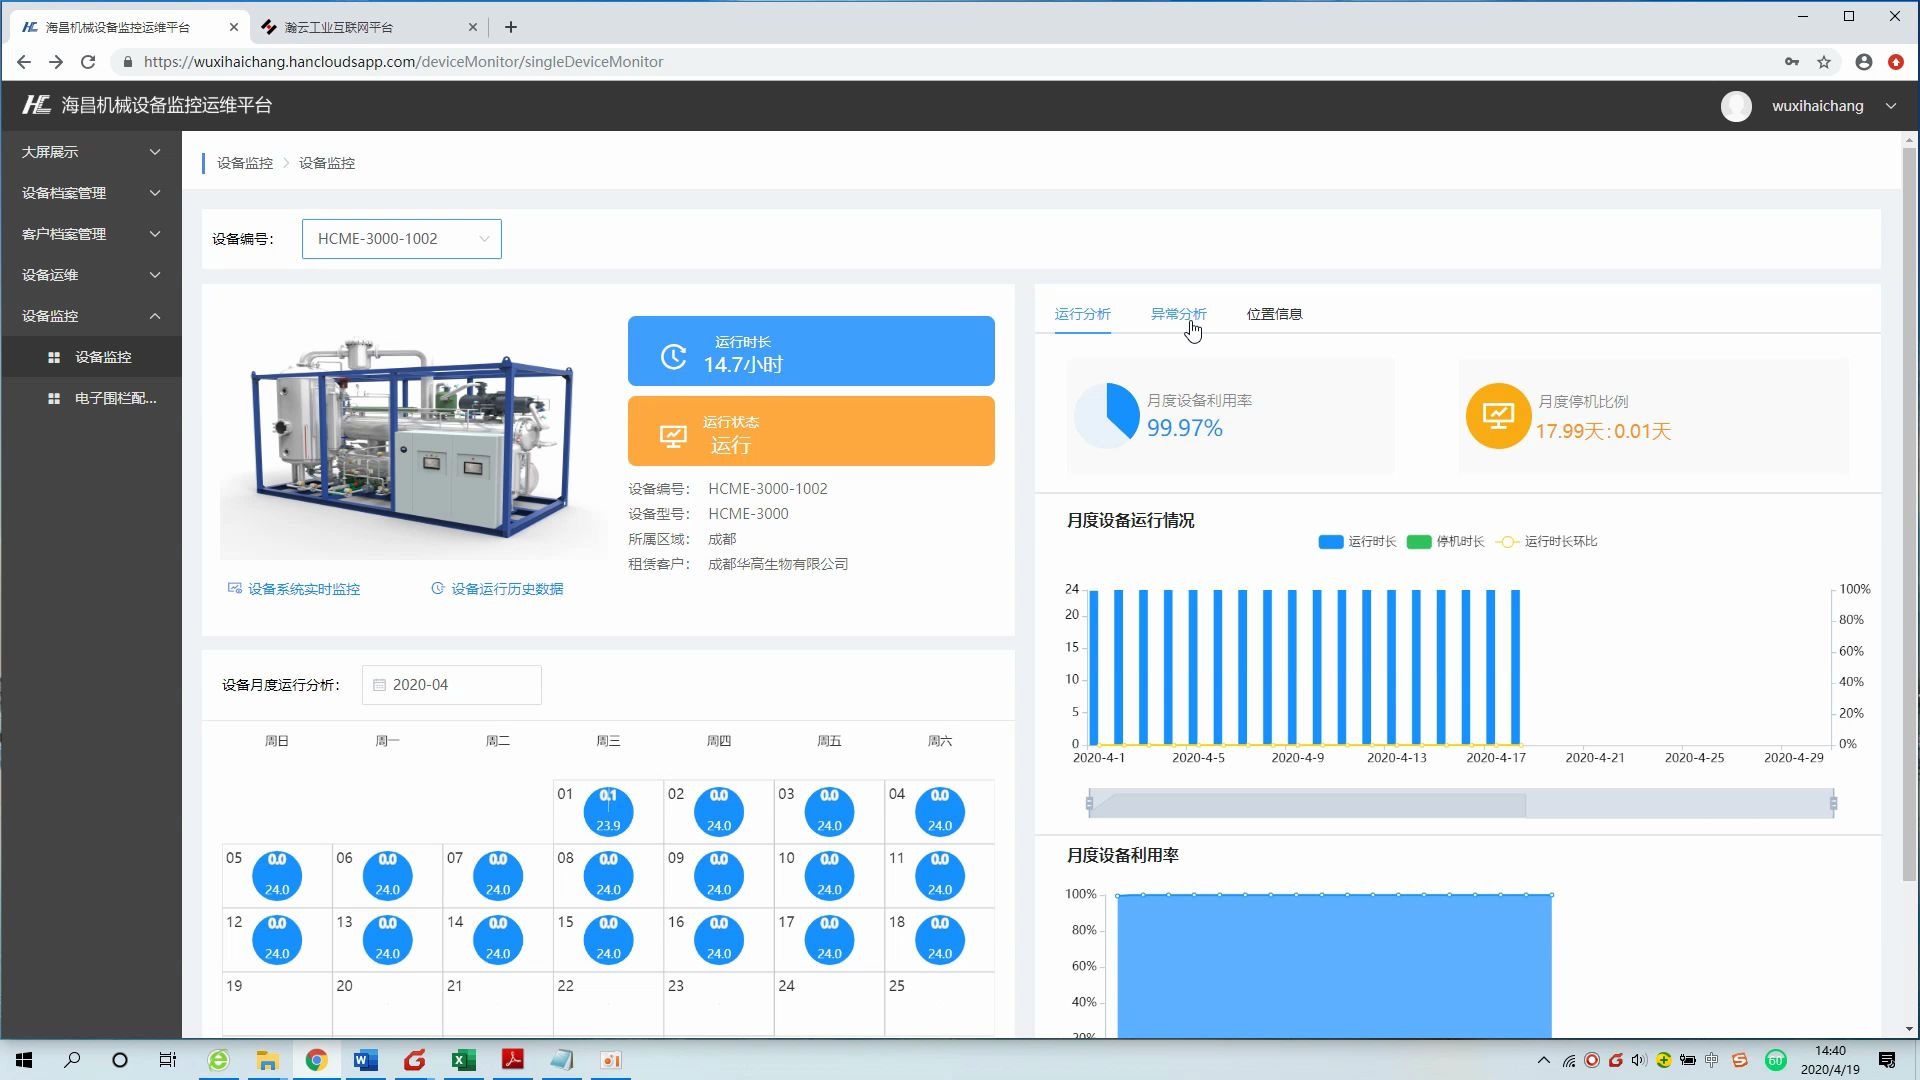Open Word from the taskbar
Viewport: 1920px width, 1080px height.
pyautogui.click(x=365, y=1060)
